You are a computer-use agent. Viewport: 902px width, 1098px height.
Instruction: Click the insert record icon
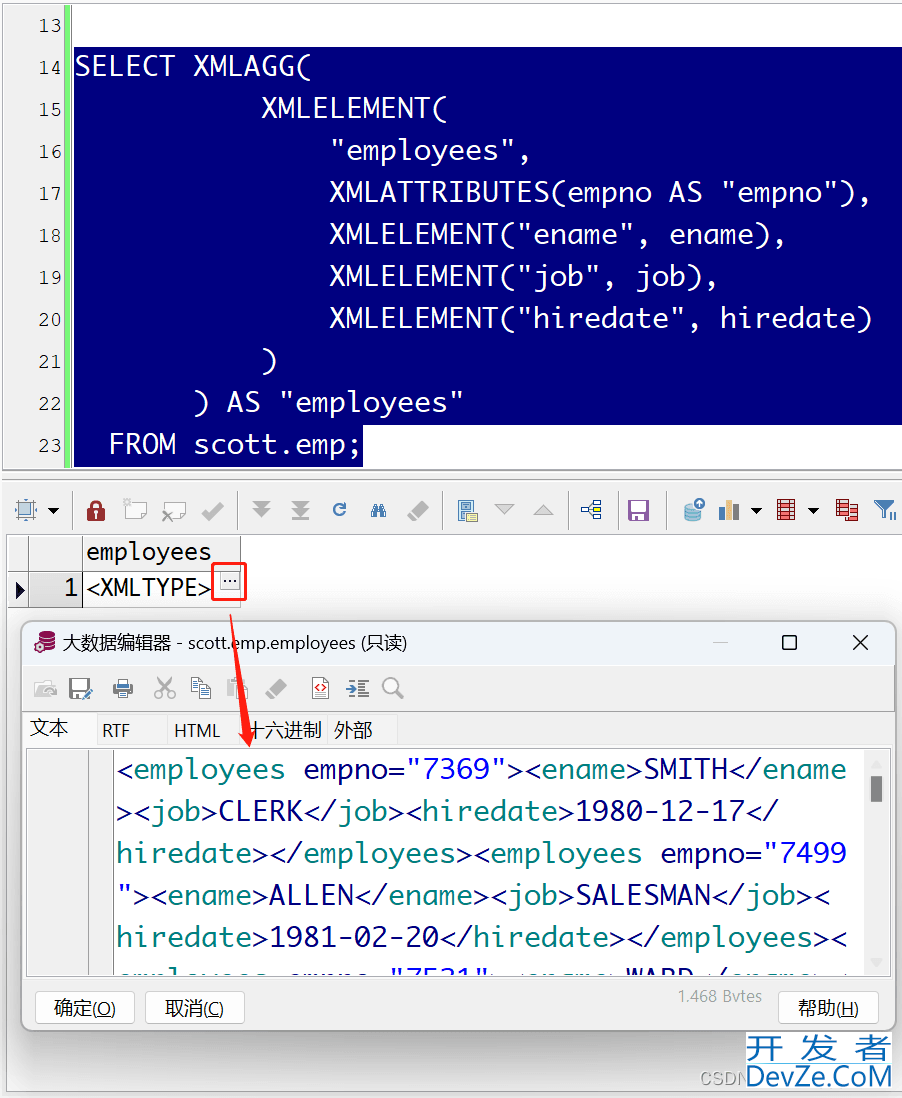coord(134,510)
